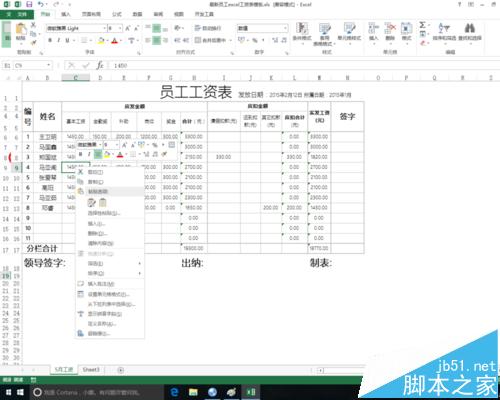Switch to the Formulas (公式) ribbon tab
The width and height of the screenshot is (500, 400).
(117, 14)
